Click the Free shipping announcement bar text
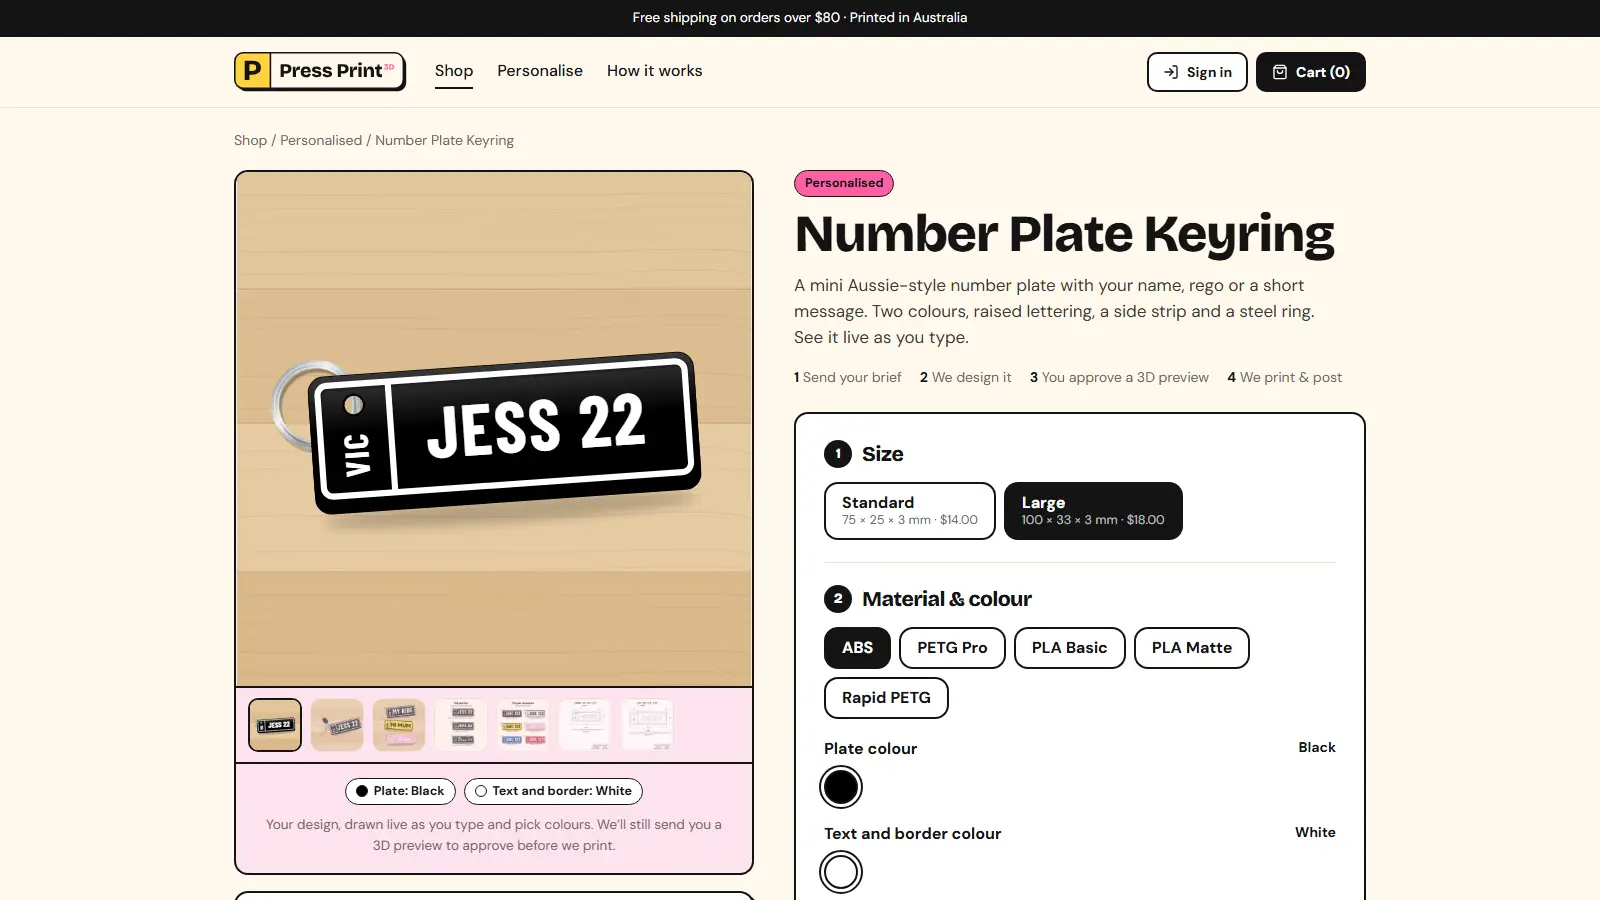This screenshot has height=900, width=1600. point(800,17)
